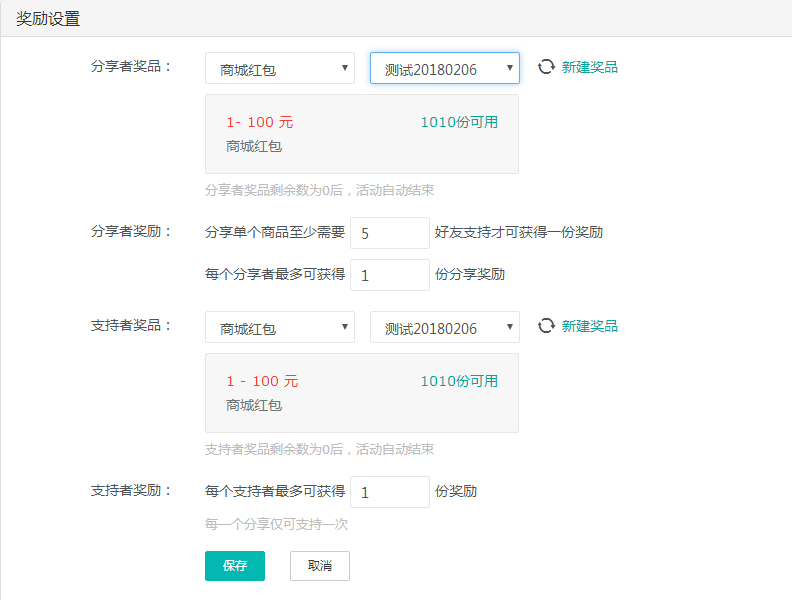Viewport: 792px width, 600px height.
Task: Click the red amount in supporter prize card
Action: [x=261, y=381]
